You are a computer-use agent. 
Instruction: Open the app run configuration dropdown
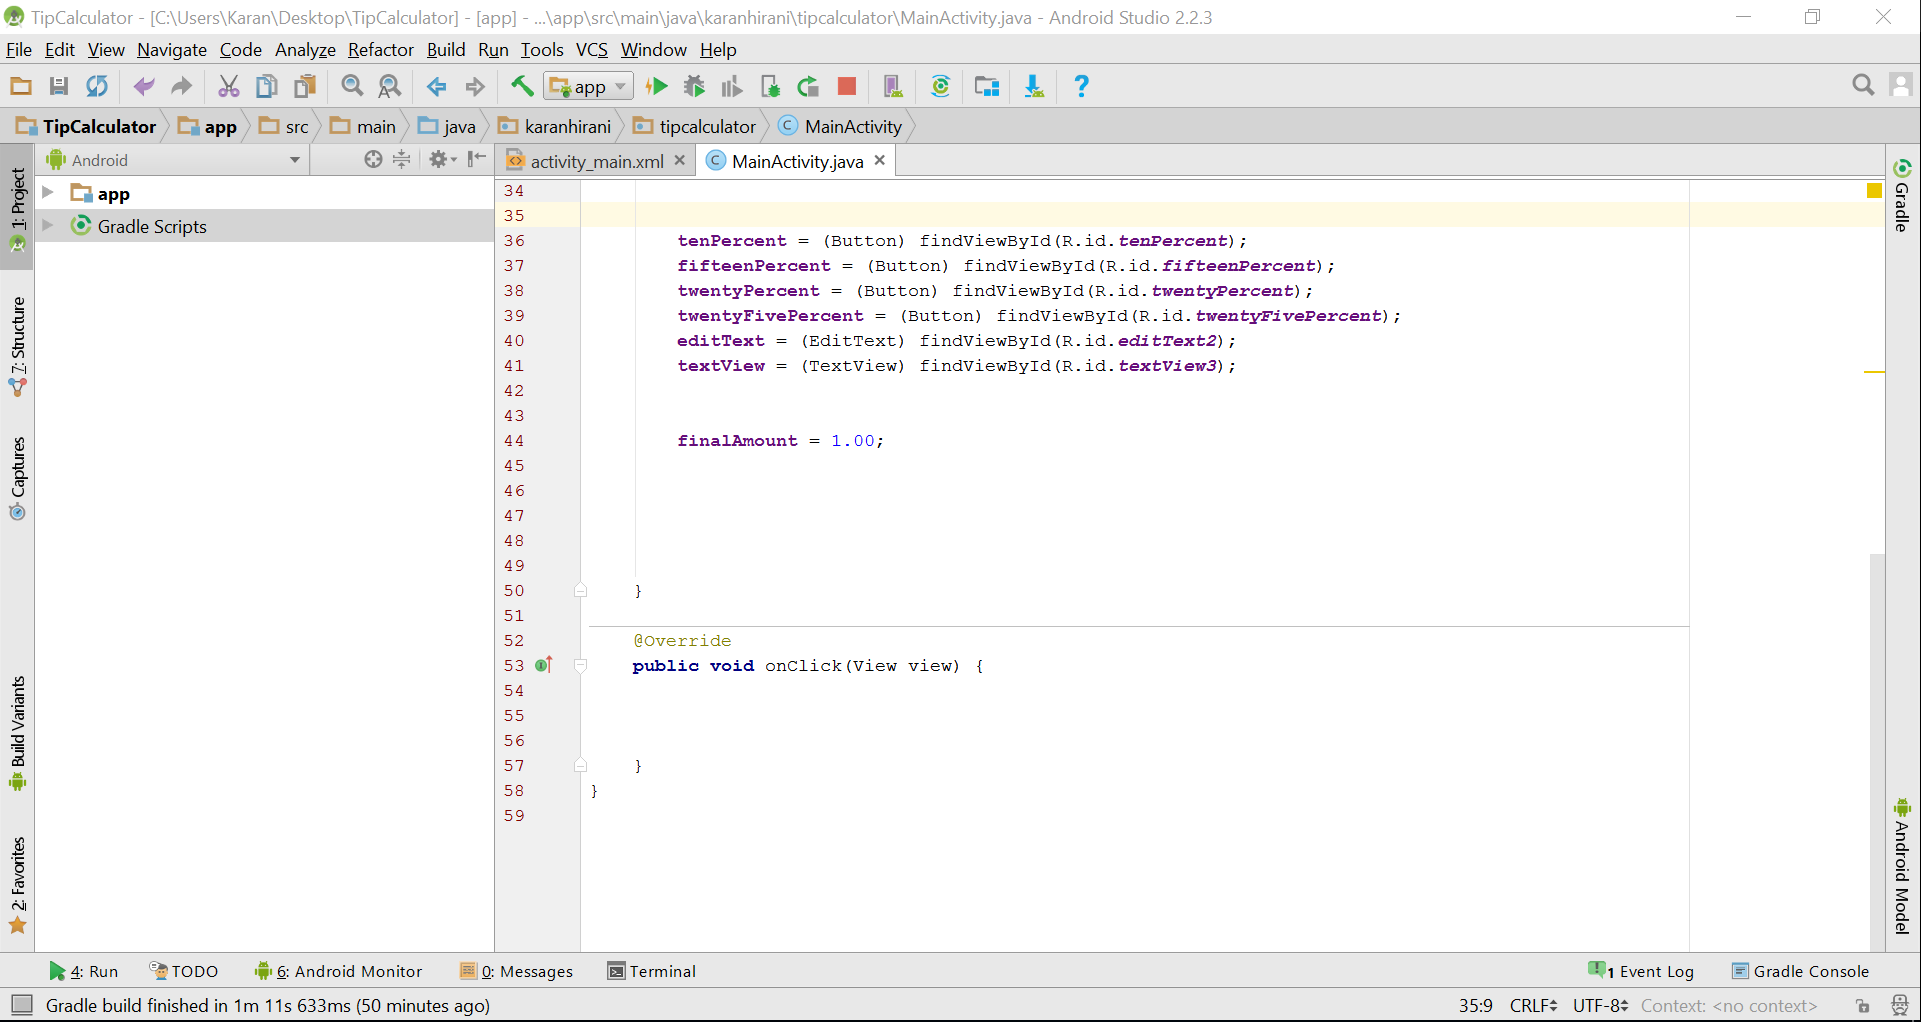point(589,87)
